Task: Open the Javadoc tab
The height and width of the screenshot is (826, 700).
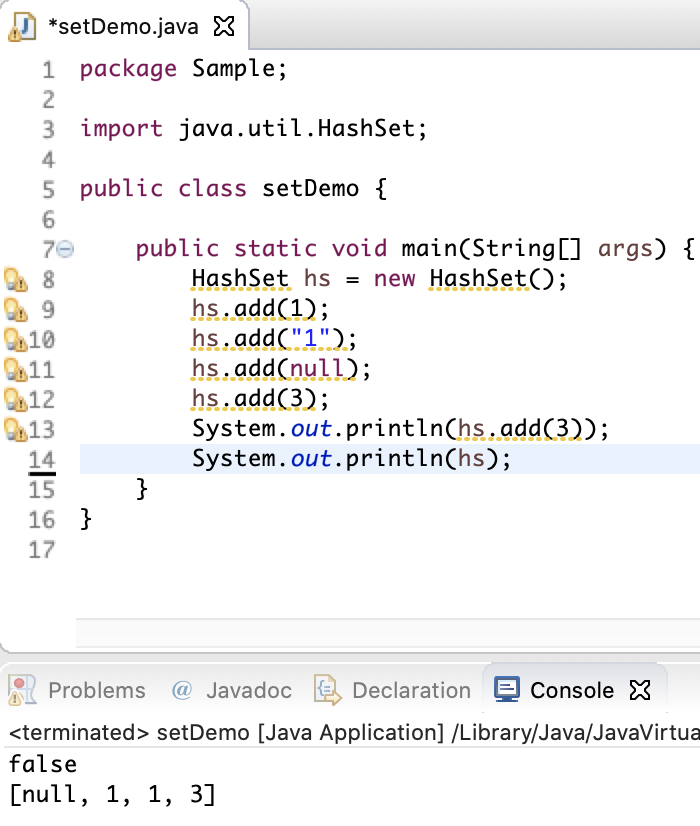Action: pyautogui.click(x=249, y=690)
